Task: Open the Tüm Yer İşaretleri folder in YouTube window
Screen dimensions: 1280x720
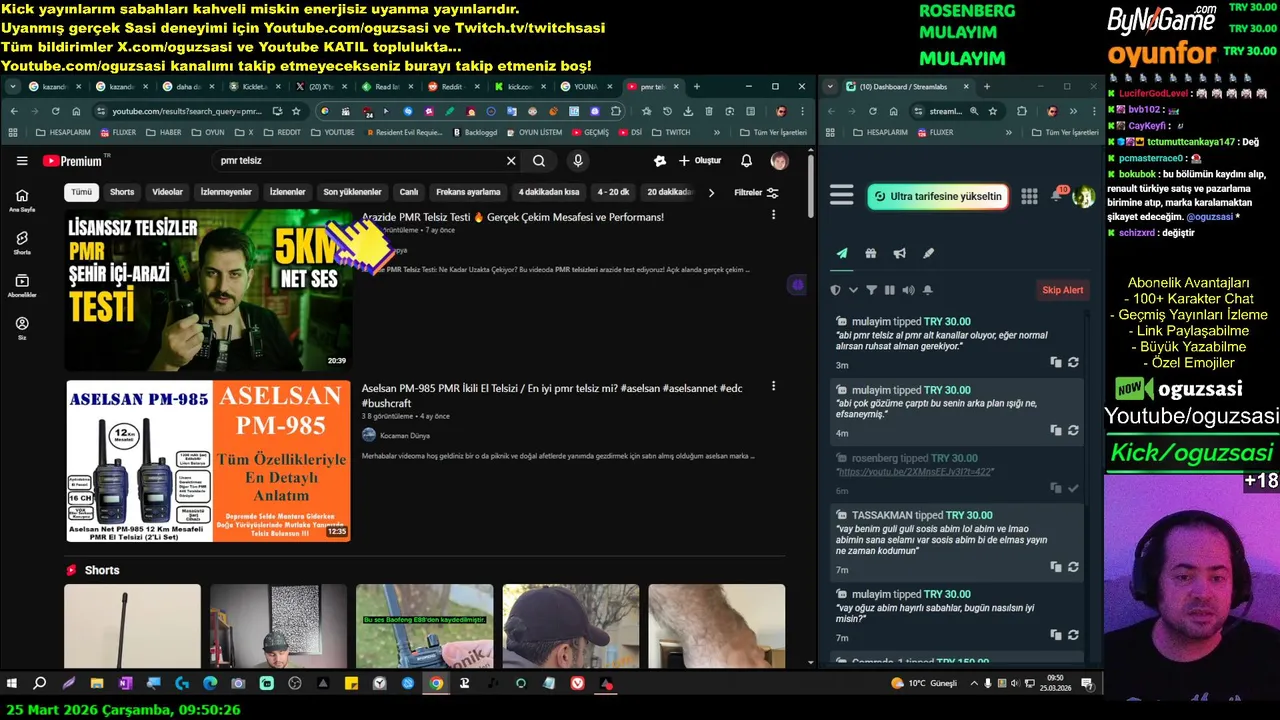Action: pyautogui.click(x=773, y=132)
